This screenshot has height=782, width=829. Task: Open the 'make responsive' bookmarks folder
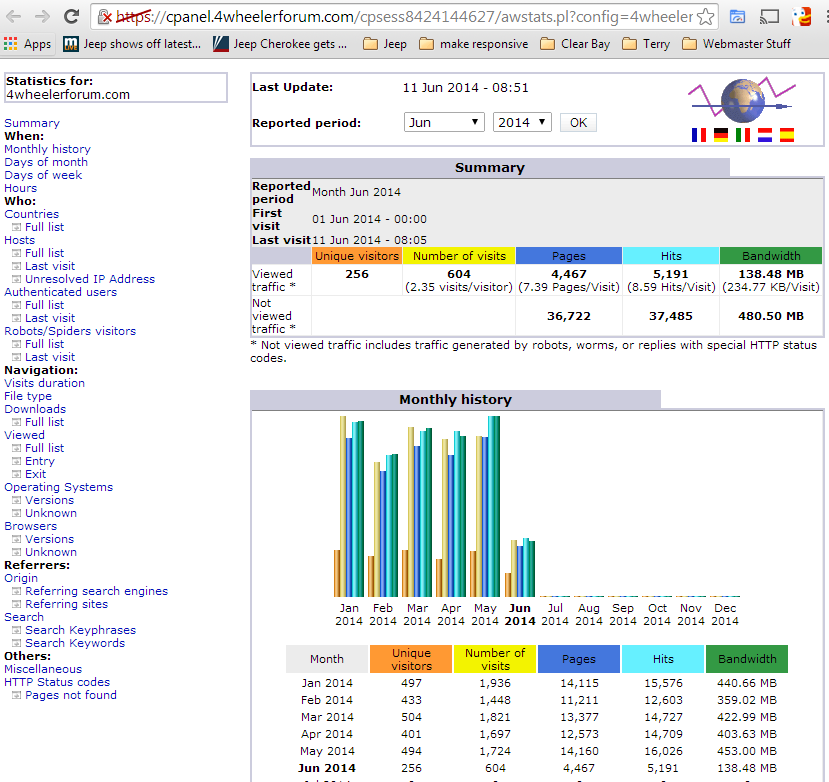(x=474, y=44)
